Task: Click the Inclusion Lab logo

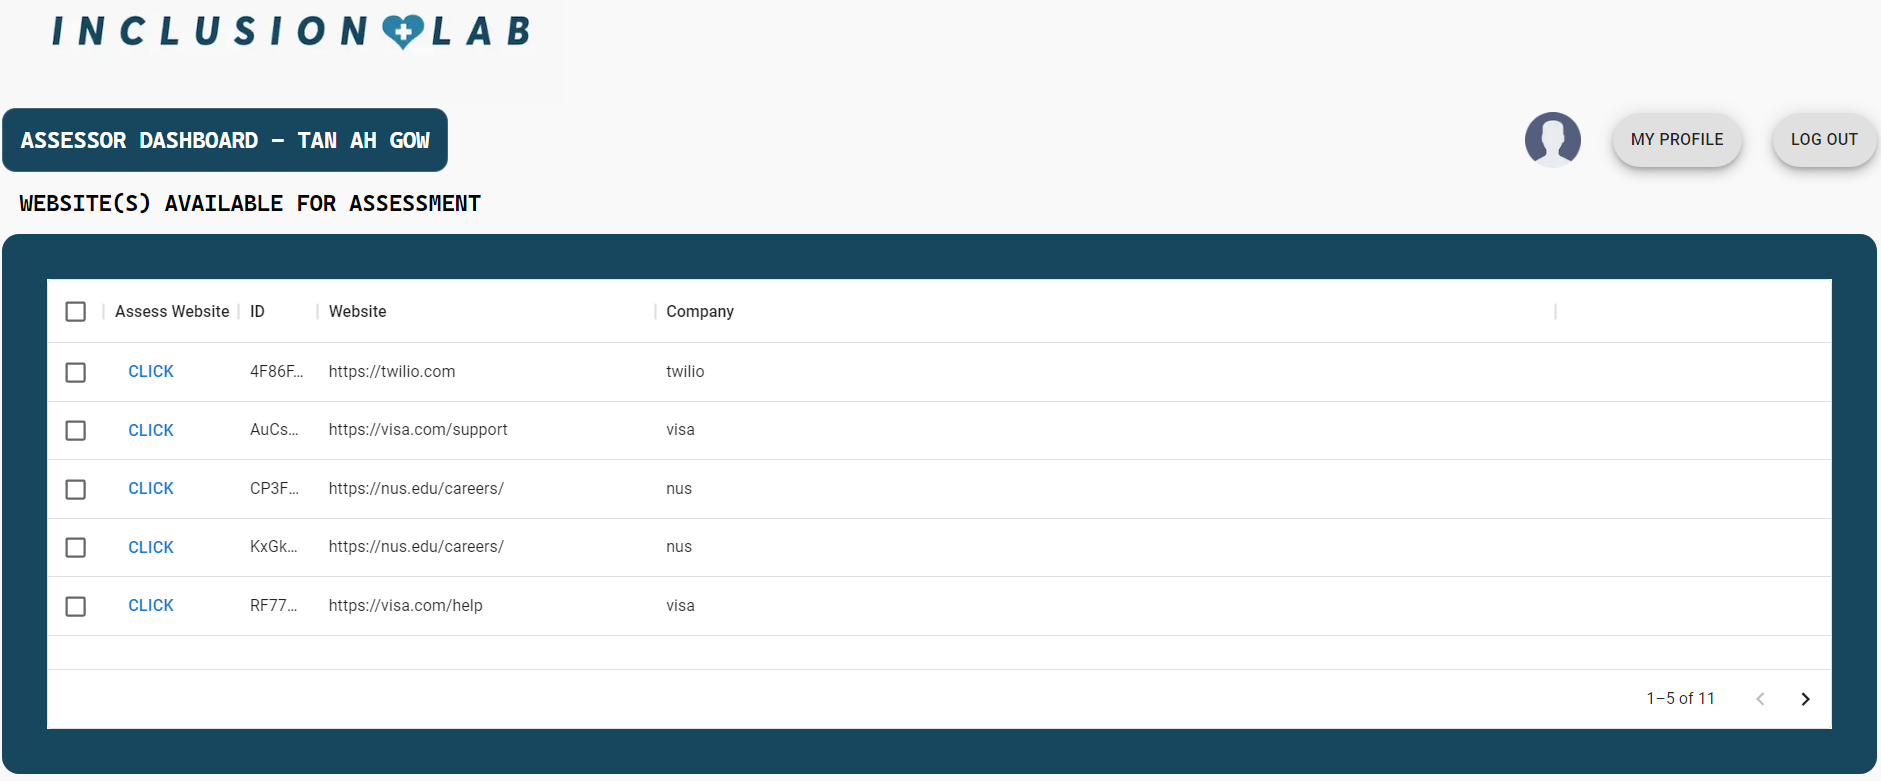Action: (291, 32)
